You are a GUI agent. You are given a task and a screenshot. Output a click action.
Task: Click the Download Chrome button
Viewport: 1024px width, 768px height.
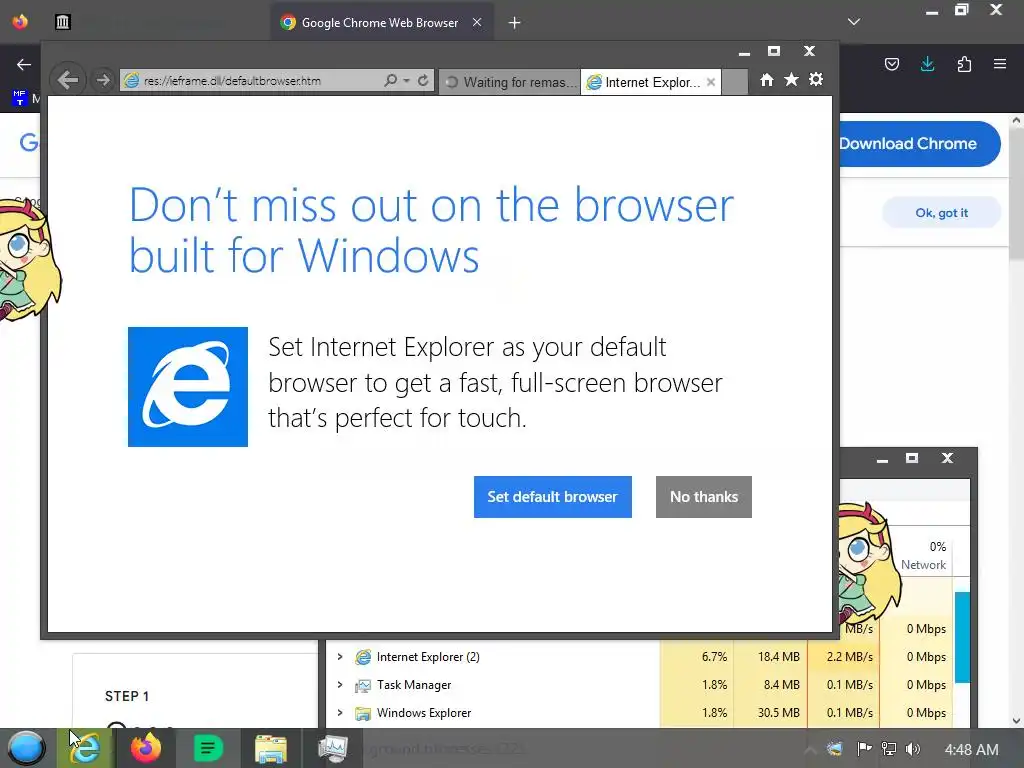(920, 144)
